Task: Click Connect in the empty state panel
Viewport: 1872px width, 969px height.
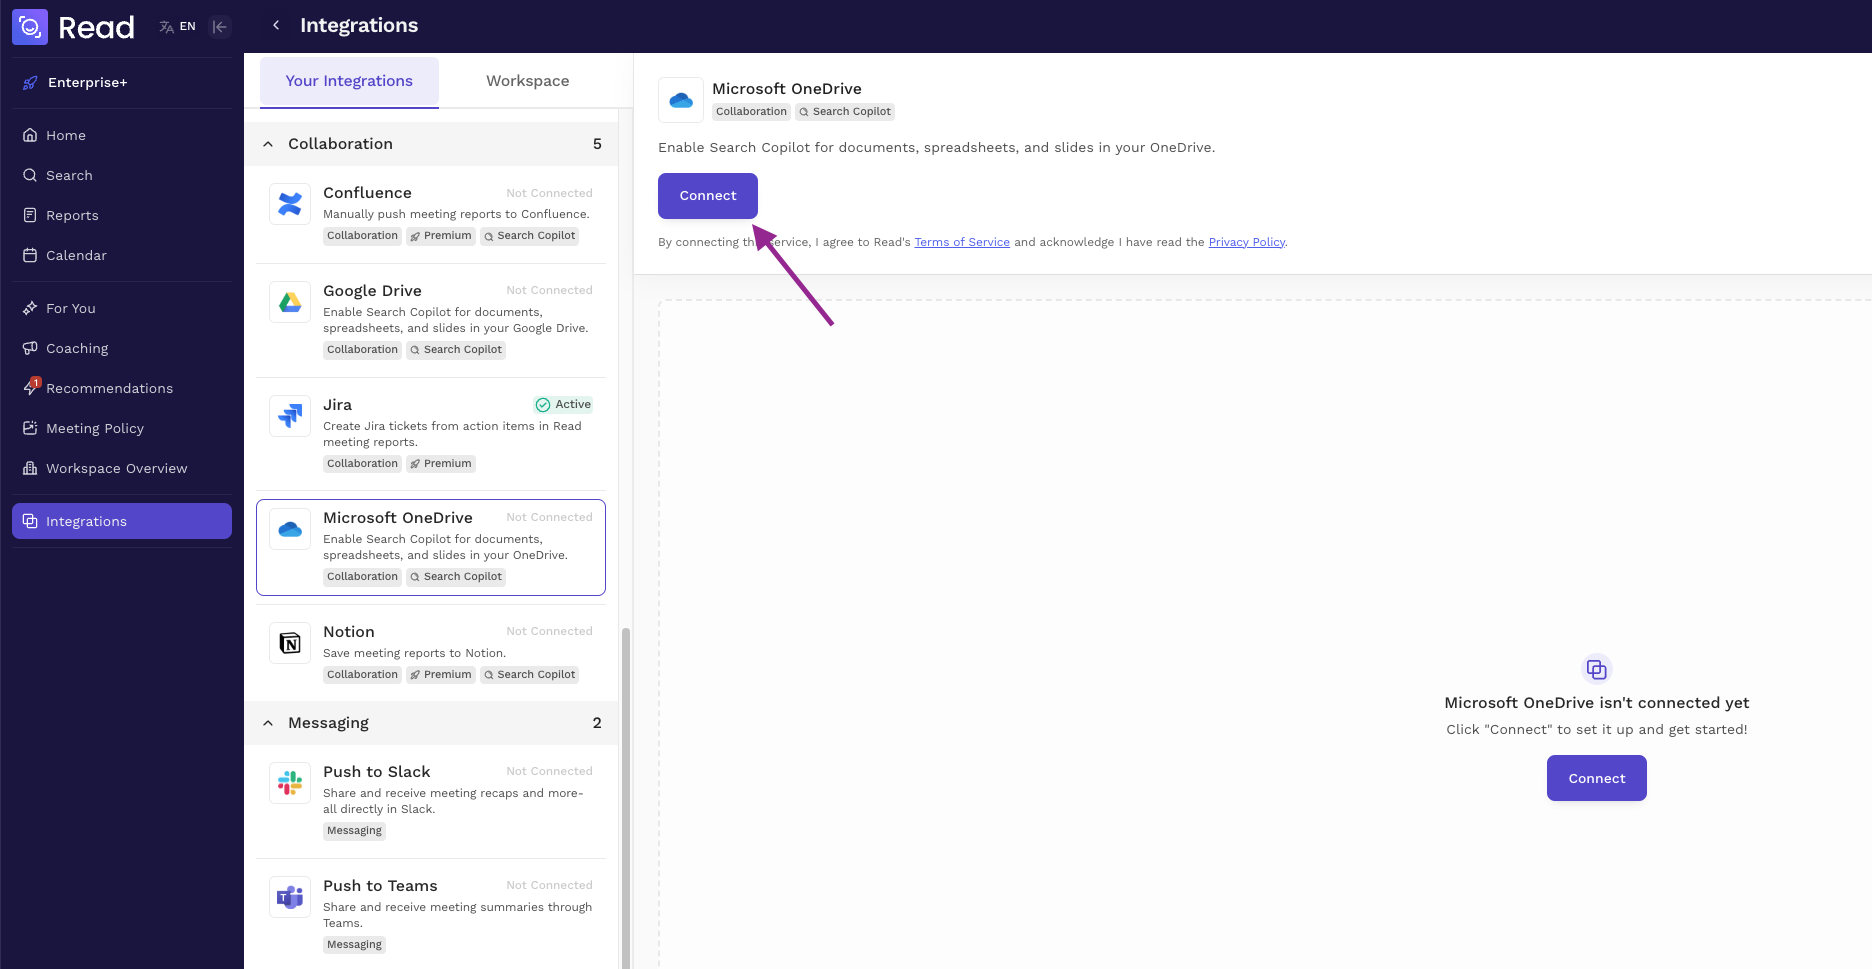Action: [1597, 778]
